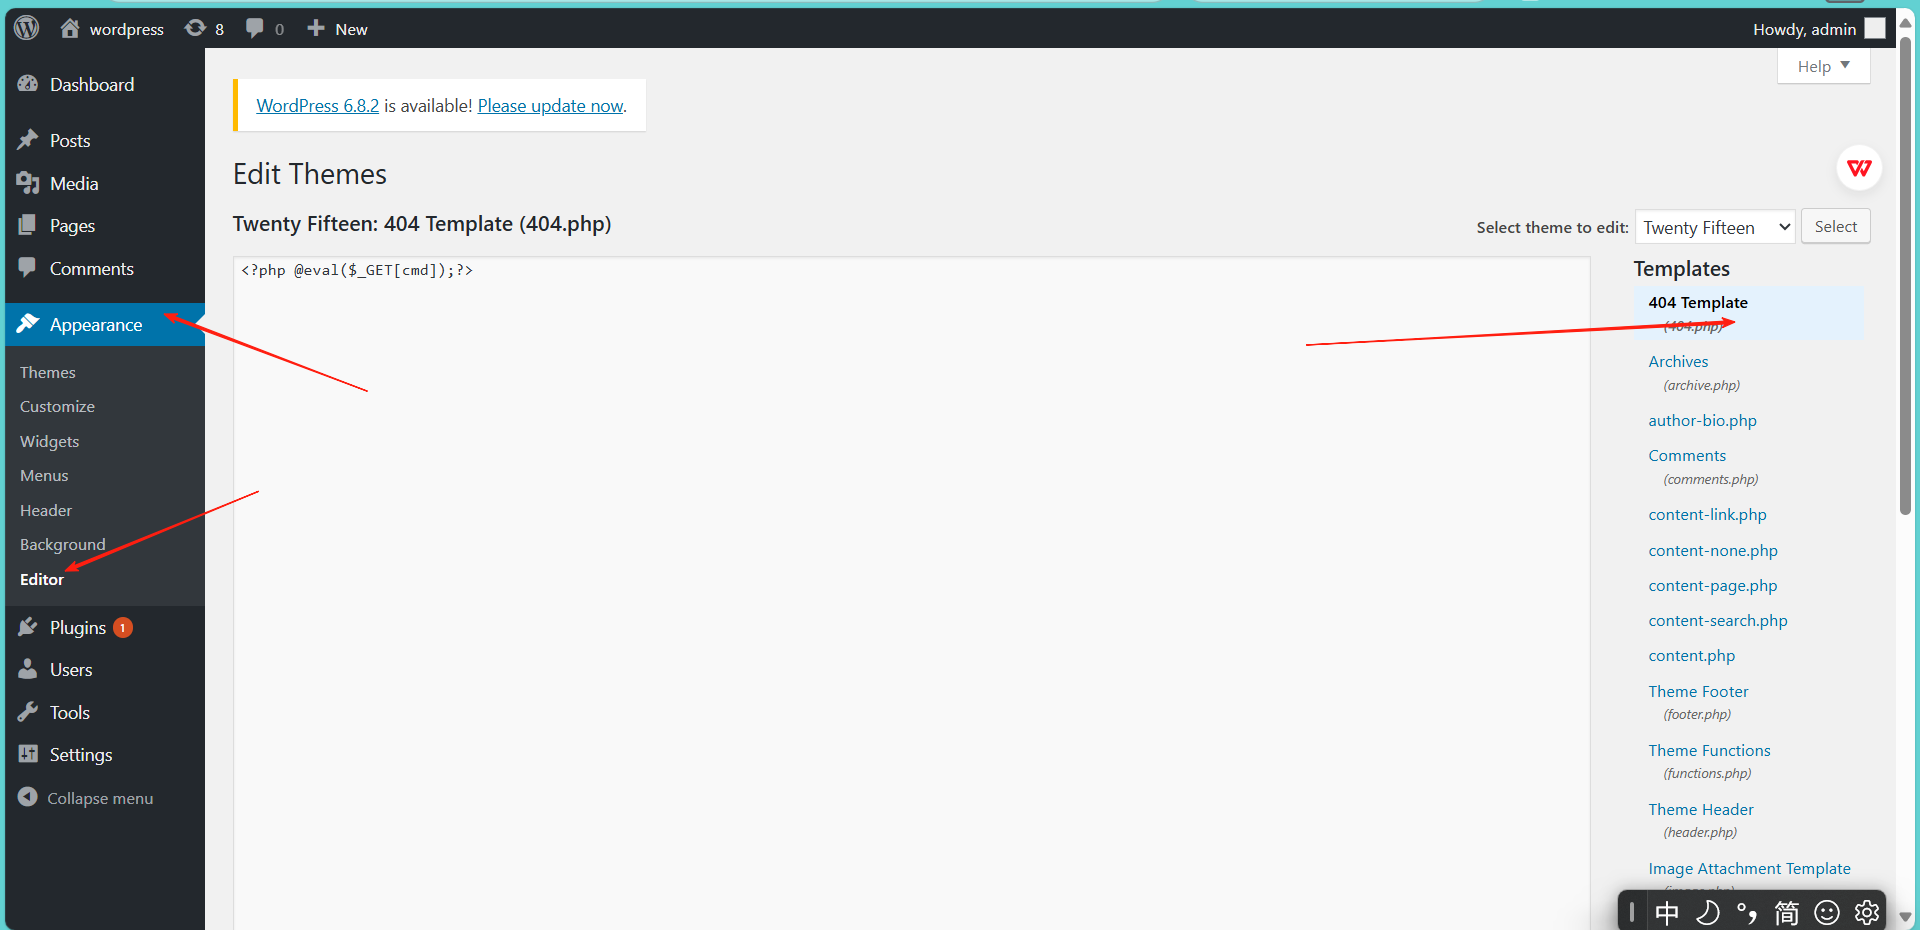
Task: Open the Widgets submenu item
Action: (x=49, y=441)
